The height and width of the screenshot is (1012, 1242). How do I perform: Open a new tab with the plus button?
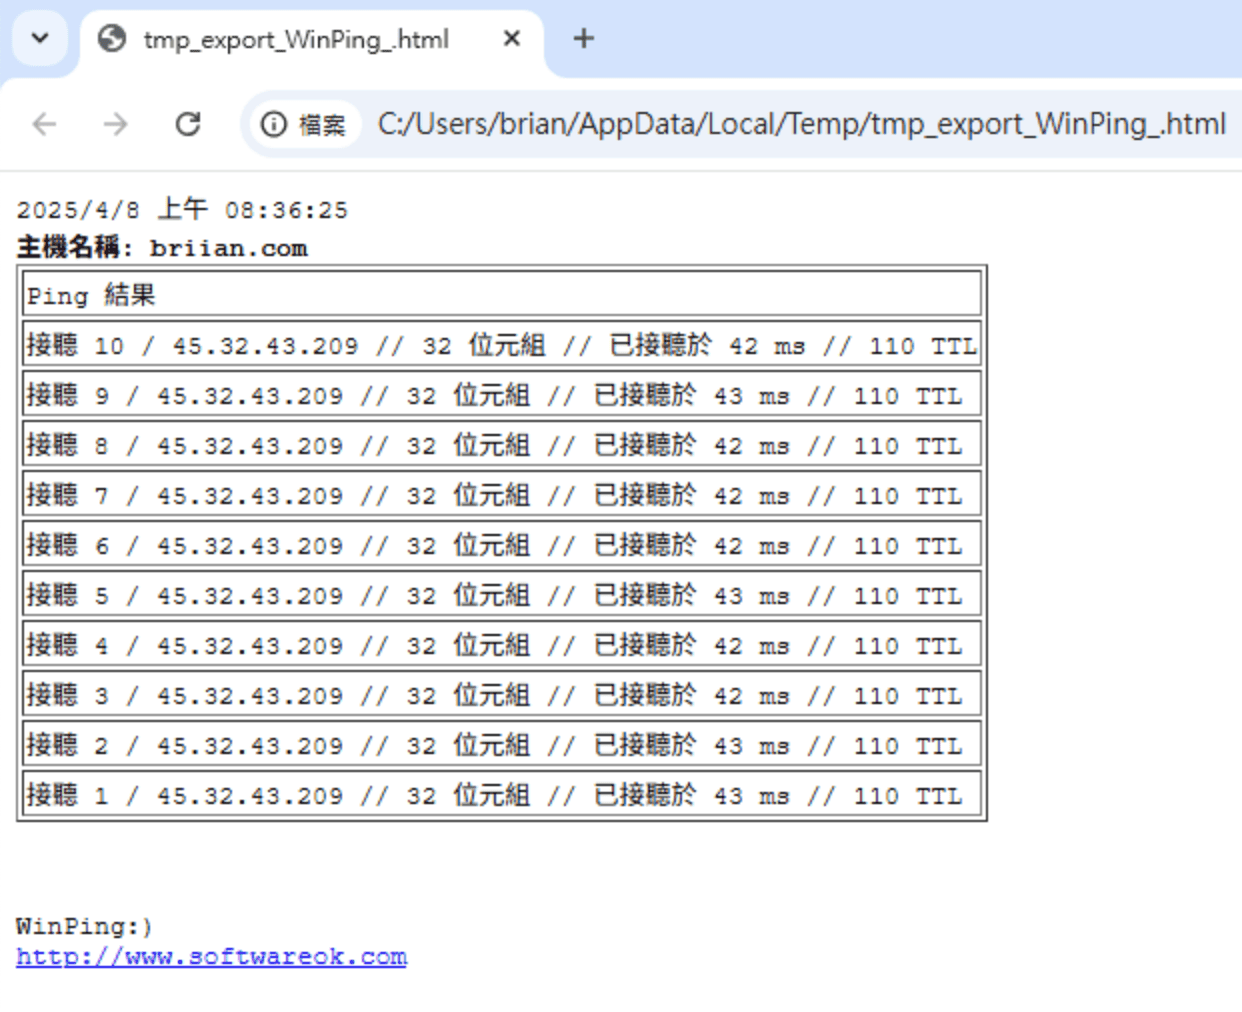click(584, 39)
